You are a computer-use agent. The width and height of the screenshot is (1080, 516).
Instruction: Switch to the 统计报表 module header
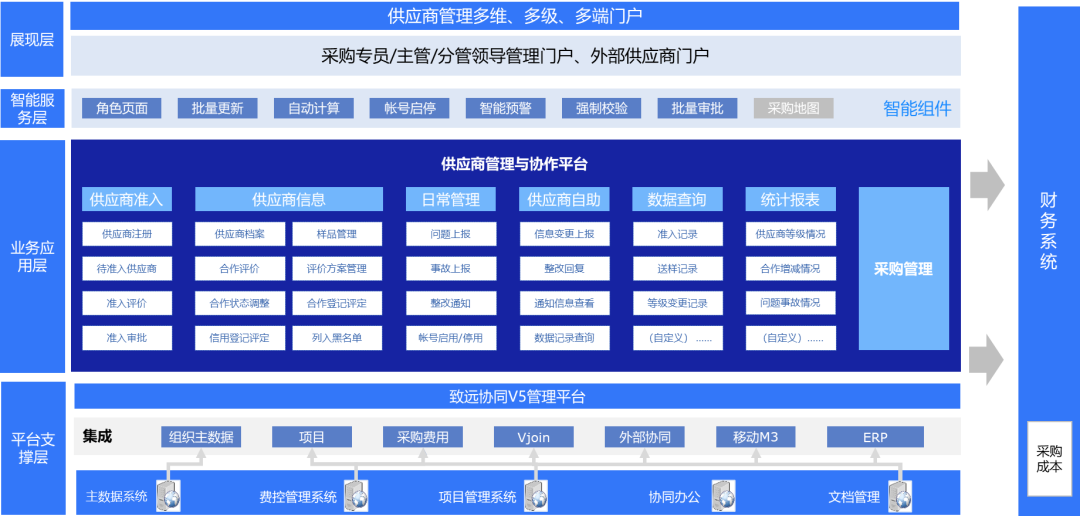pos(791,200)
